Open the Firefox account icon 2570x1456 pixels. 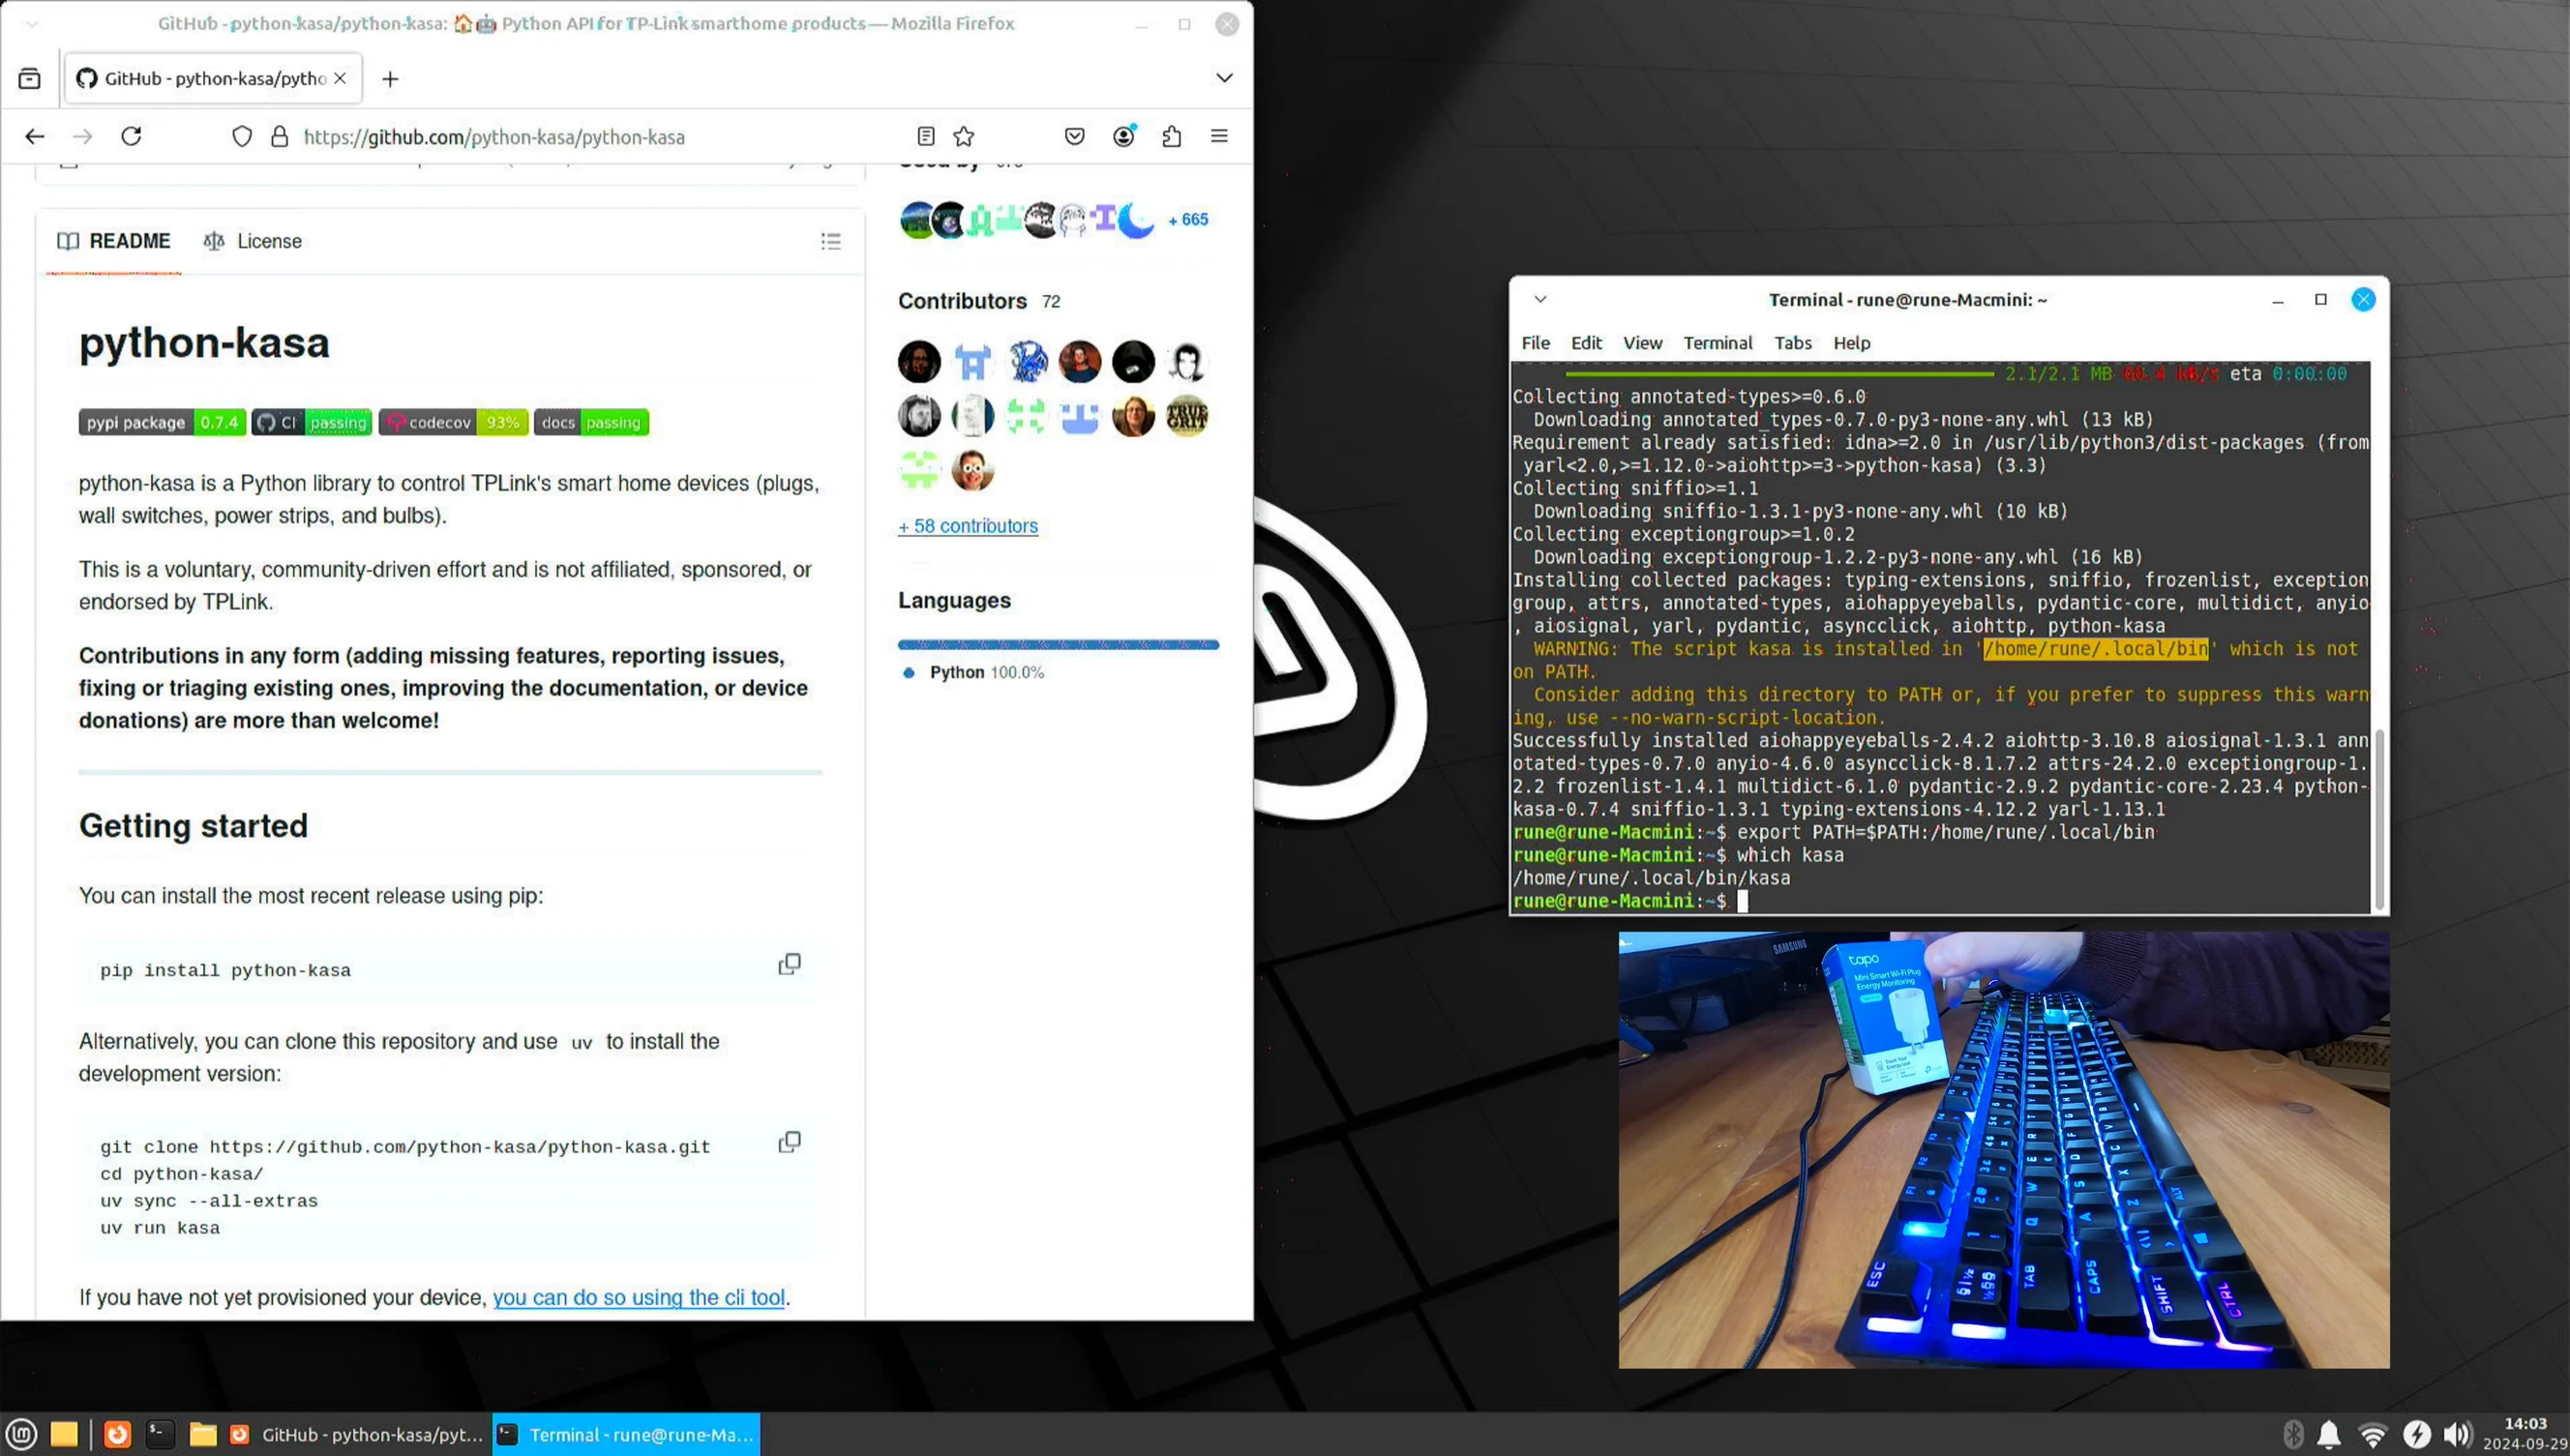(1124, 136)
